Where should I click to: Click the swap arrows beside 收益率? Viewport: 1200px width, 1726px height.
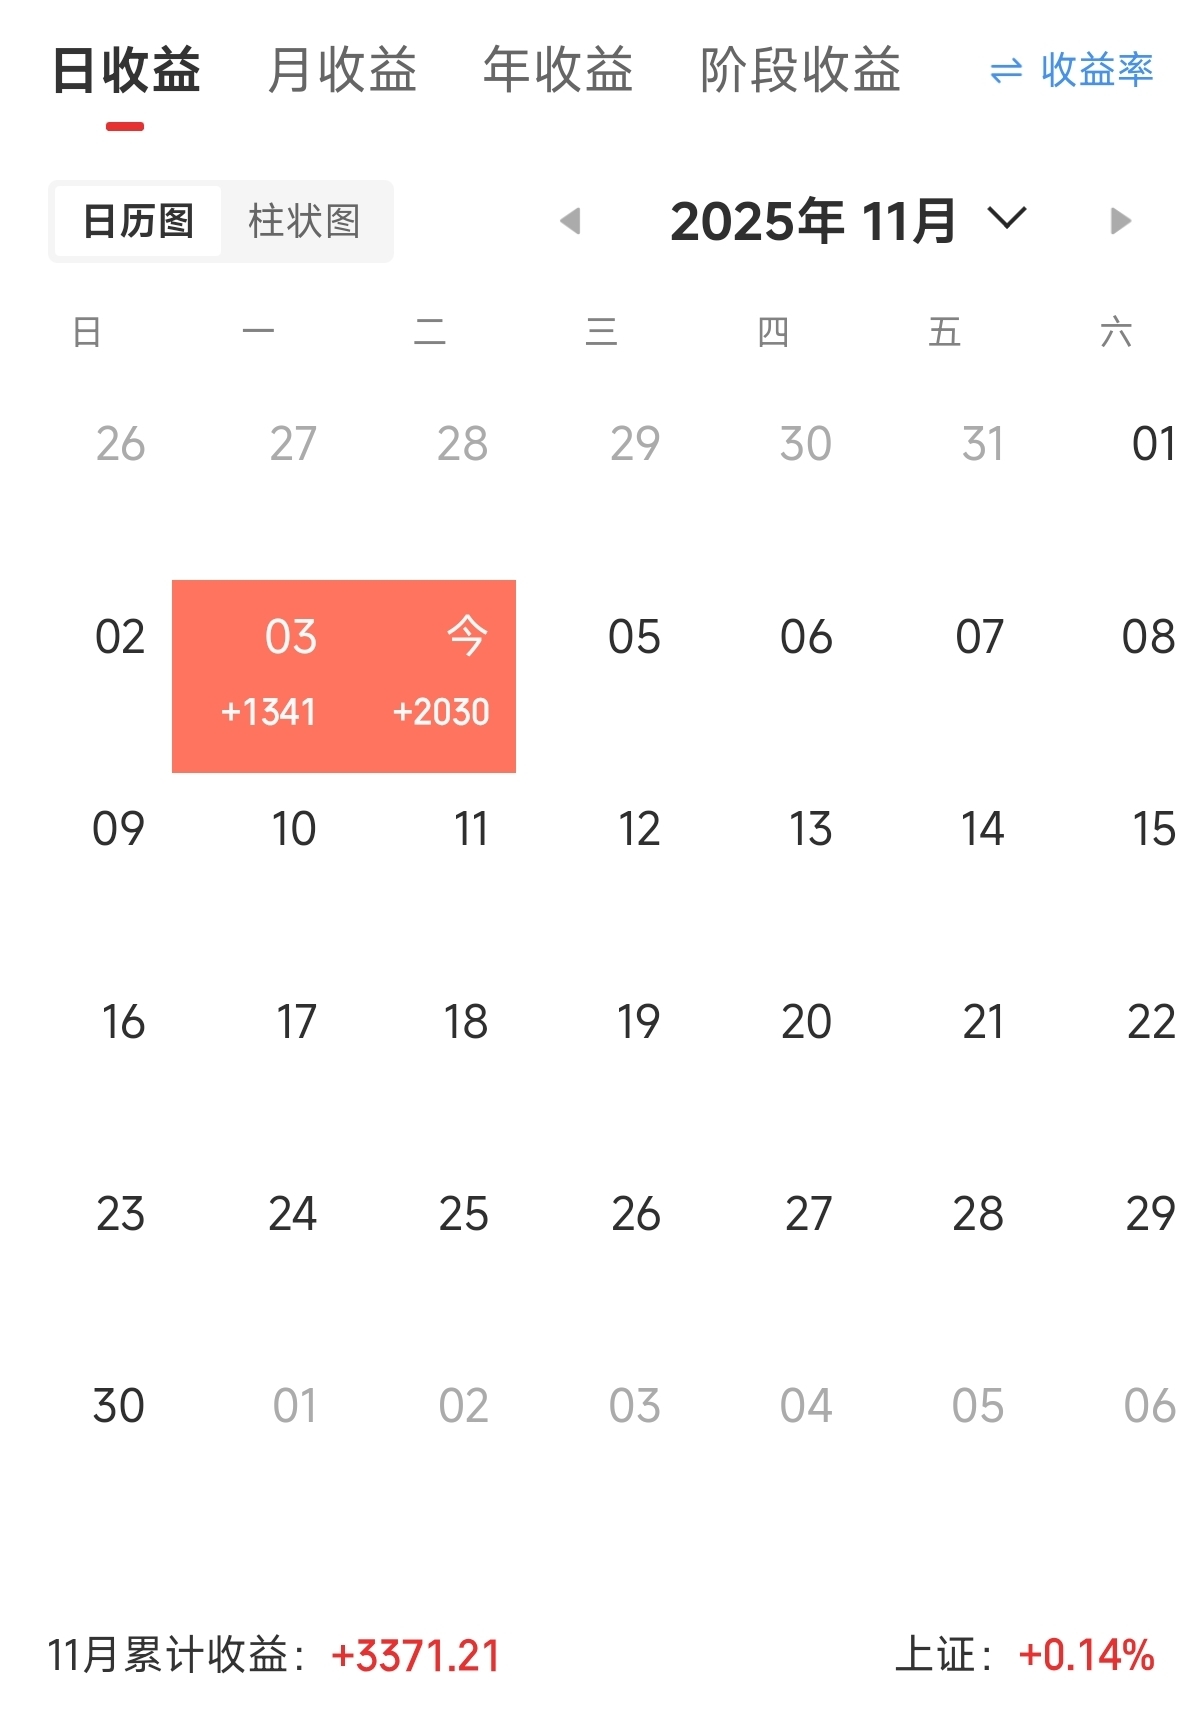[1006, 71]
